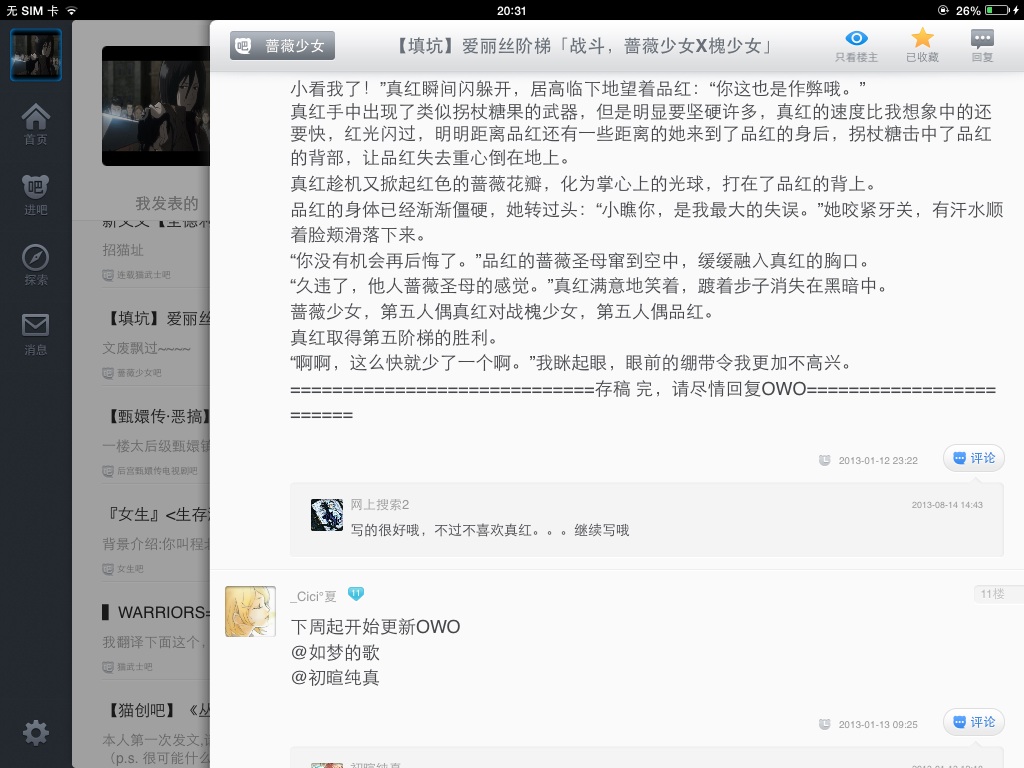Tap the Wi-Fi icon in status bar
This screenshot has width=1024, height=768.
pyautogui.click(x=71, y=10)
